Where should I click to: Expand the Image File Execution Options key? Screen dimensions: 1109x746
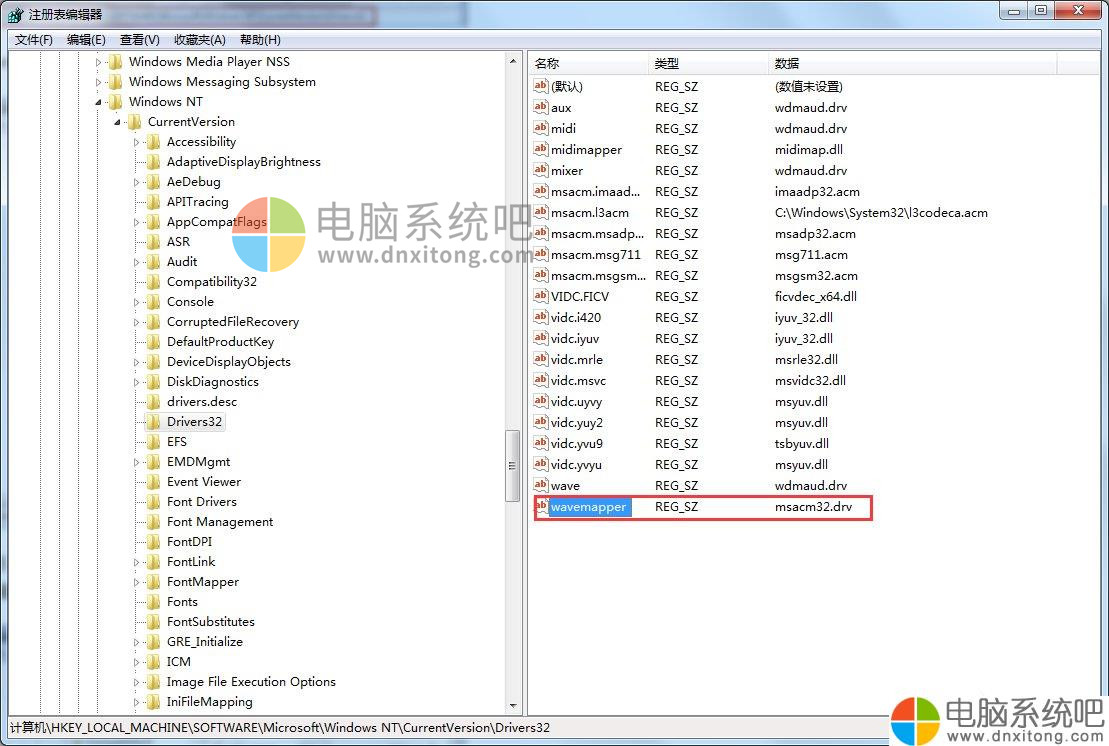click(138, 682)
